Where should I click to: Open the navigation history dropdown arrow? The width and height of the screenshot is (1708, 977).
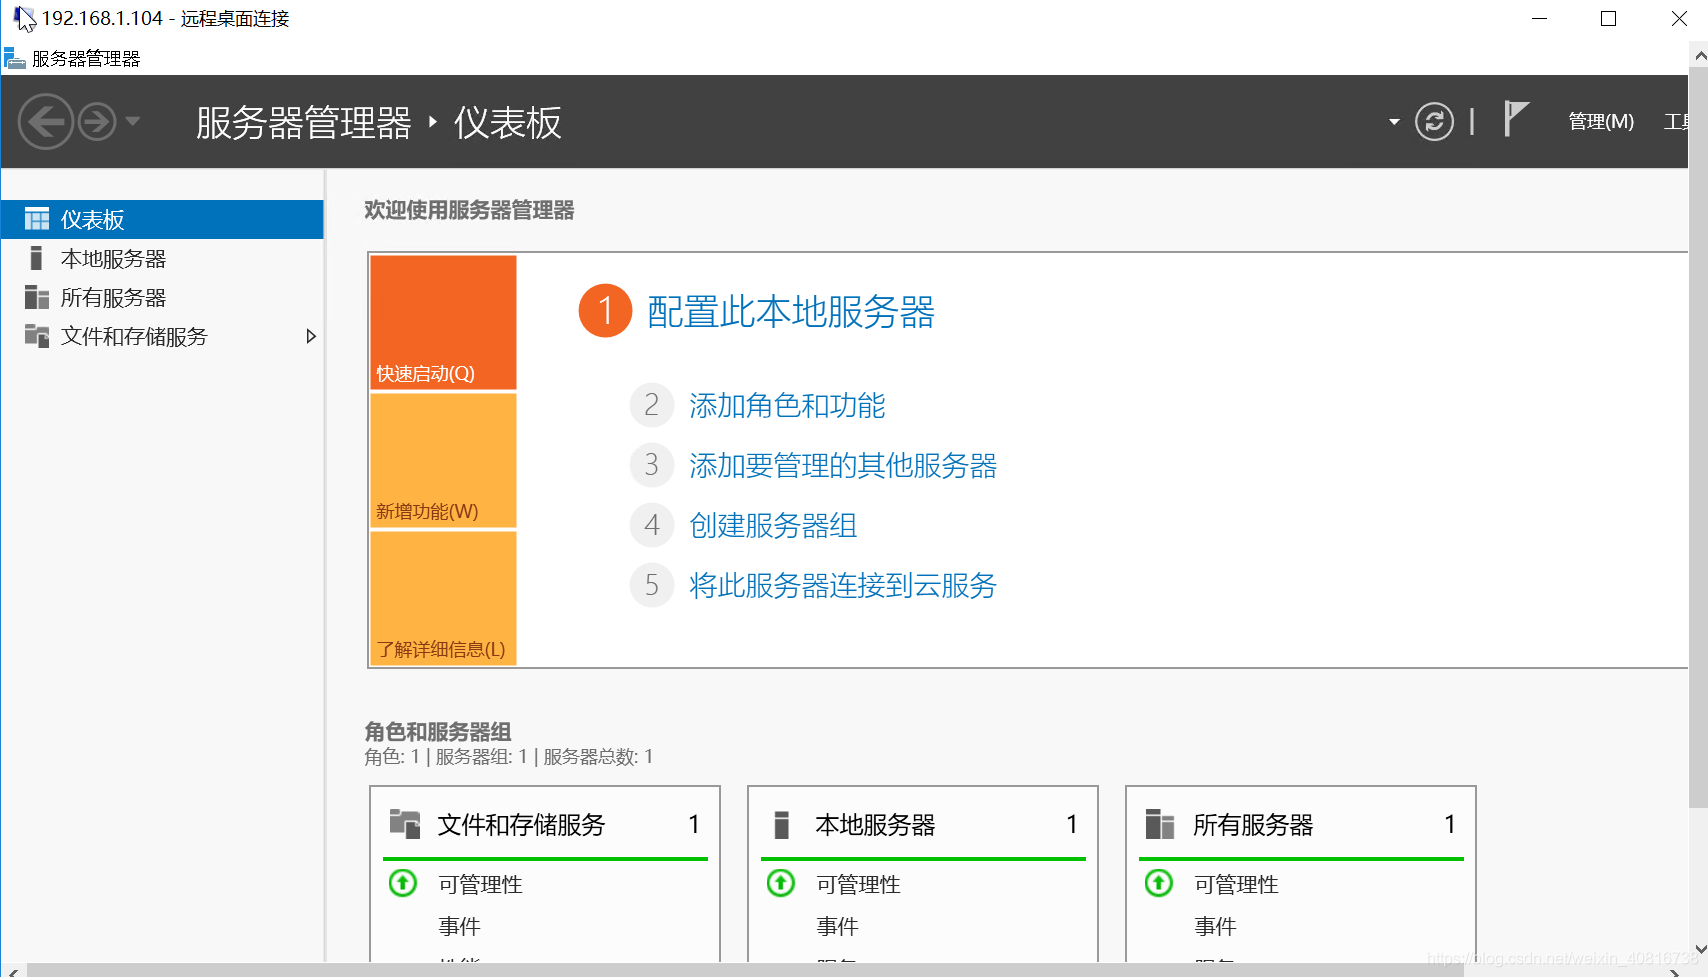[x=132, y=122]
